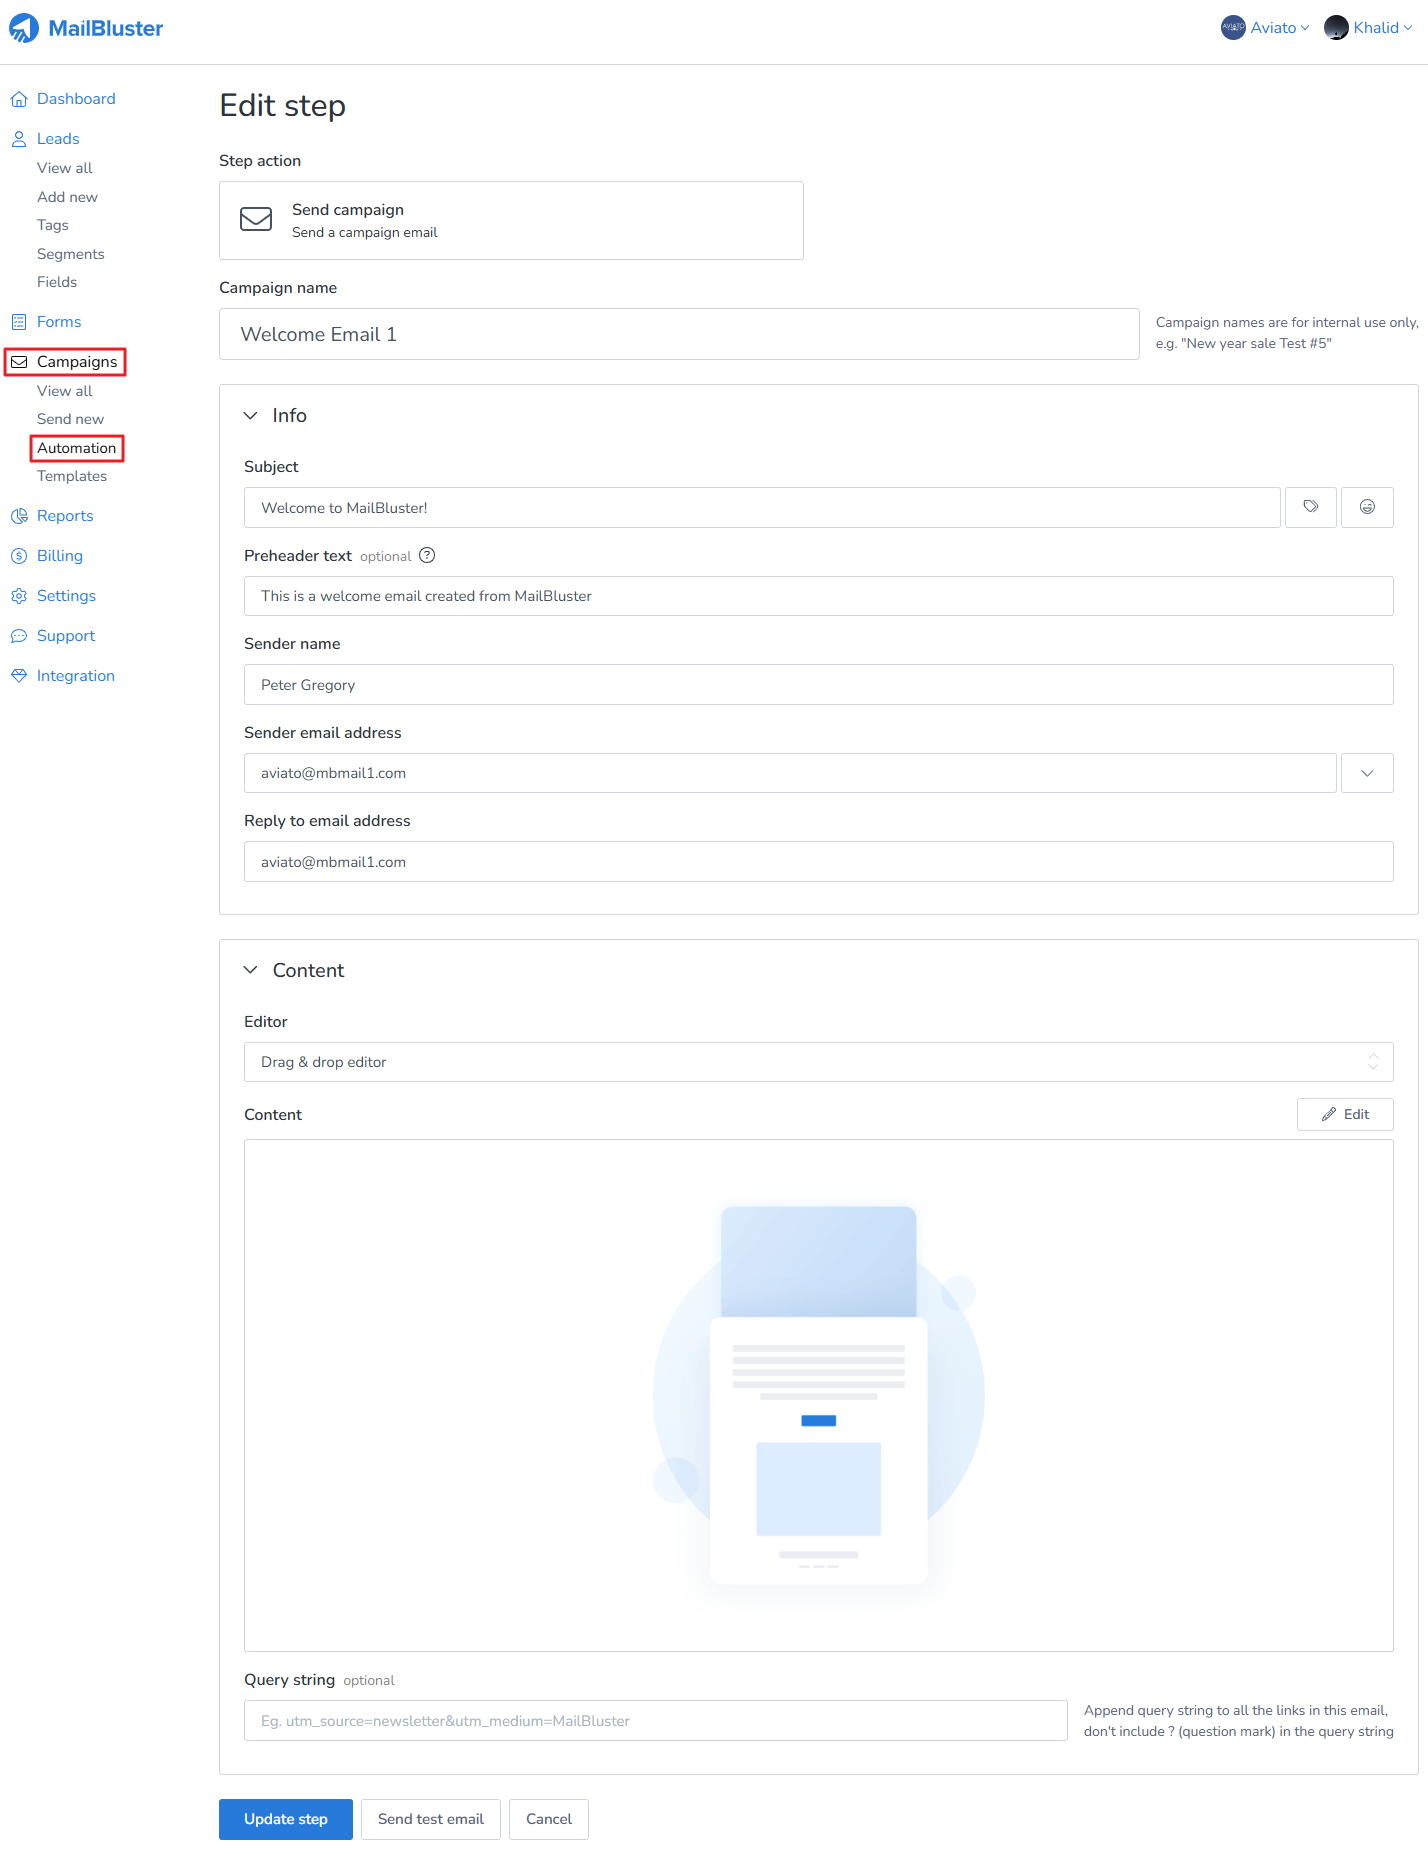Open the Editor type dropdown
Screen dimensions: 1428x1857
(818, 1062)
